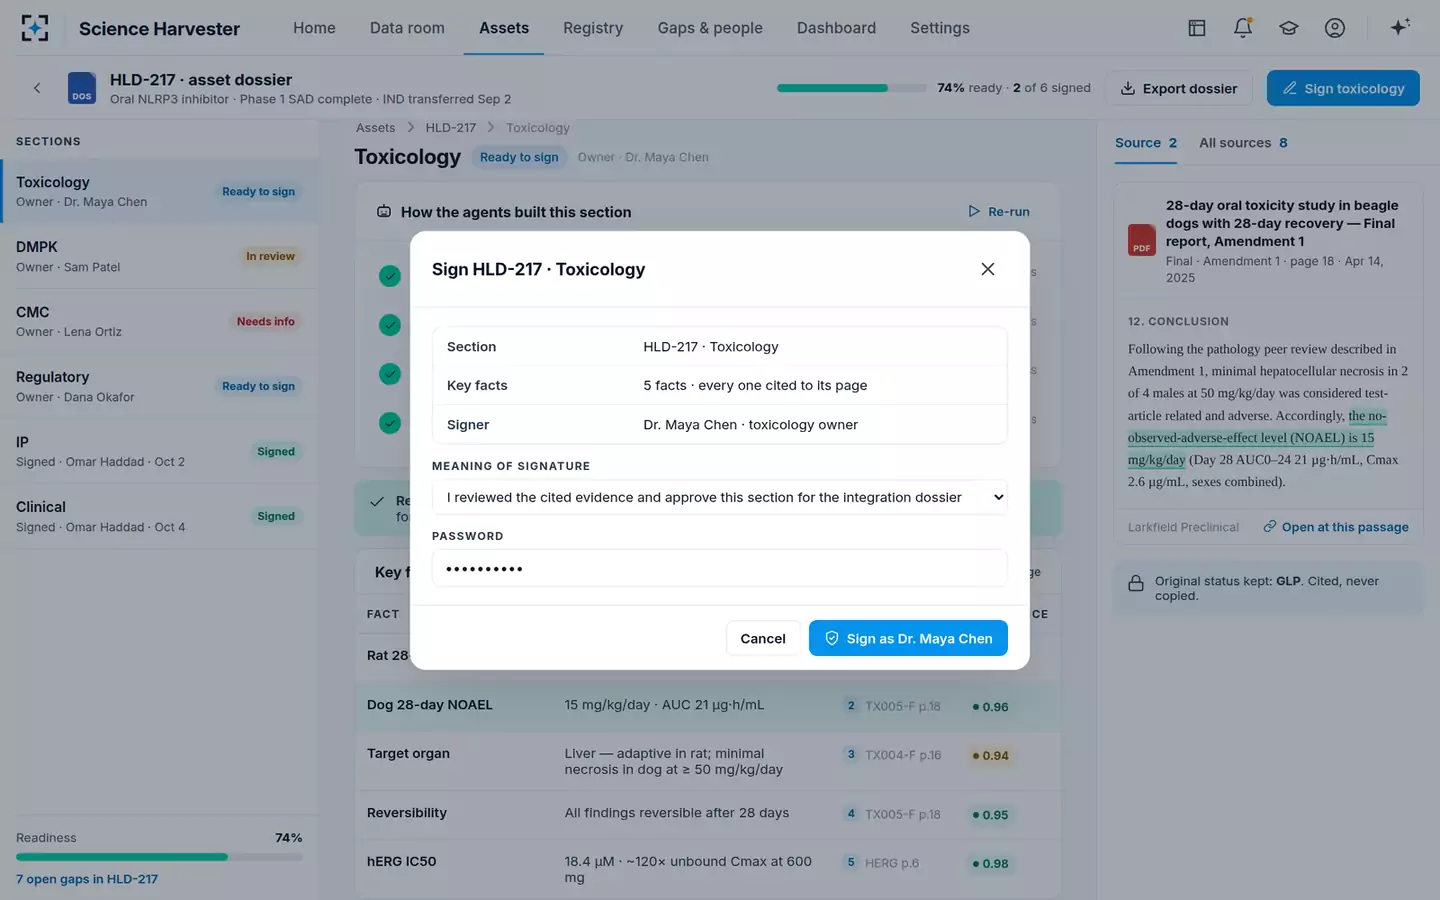The height and width of the screenshot is (900, 1440).
Task: Open the Home nav item
Action: click(x=314, y=28)
